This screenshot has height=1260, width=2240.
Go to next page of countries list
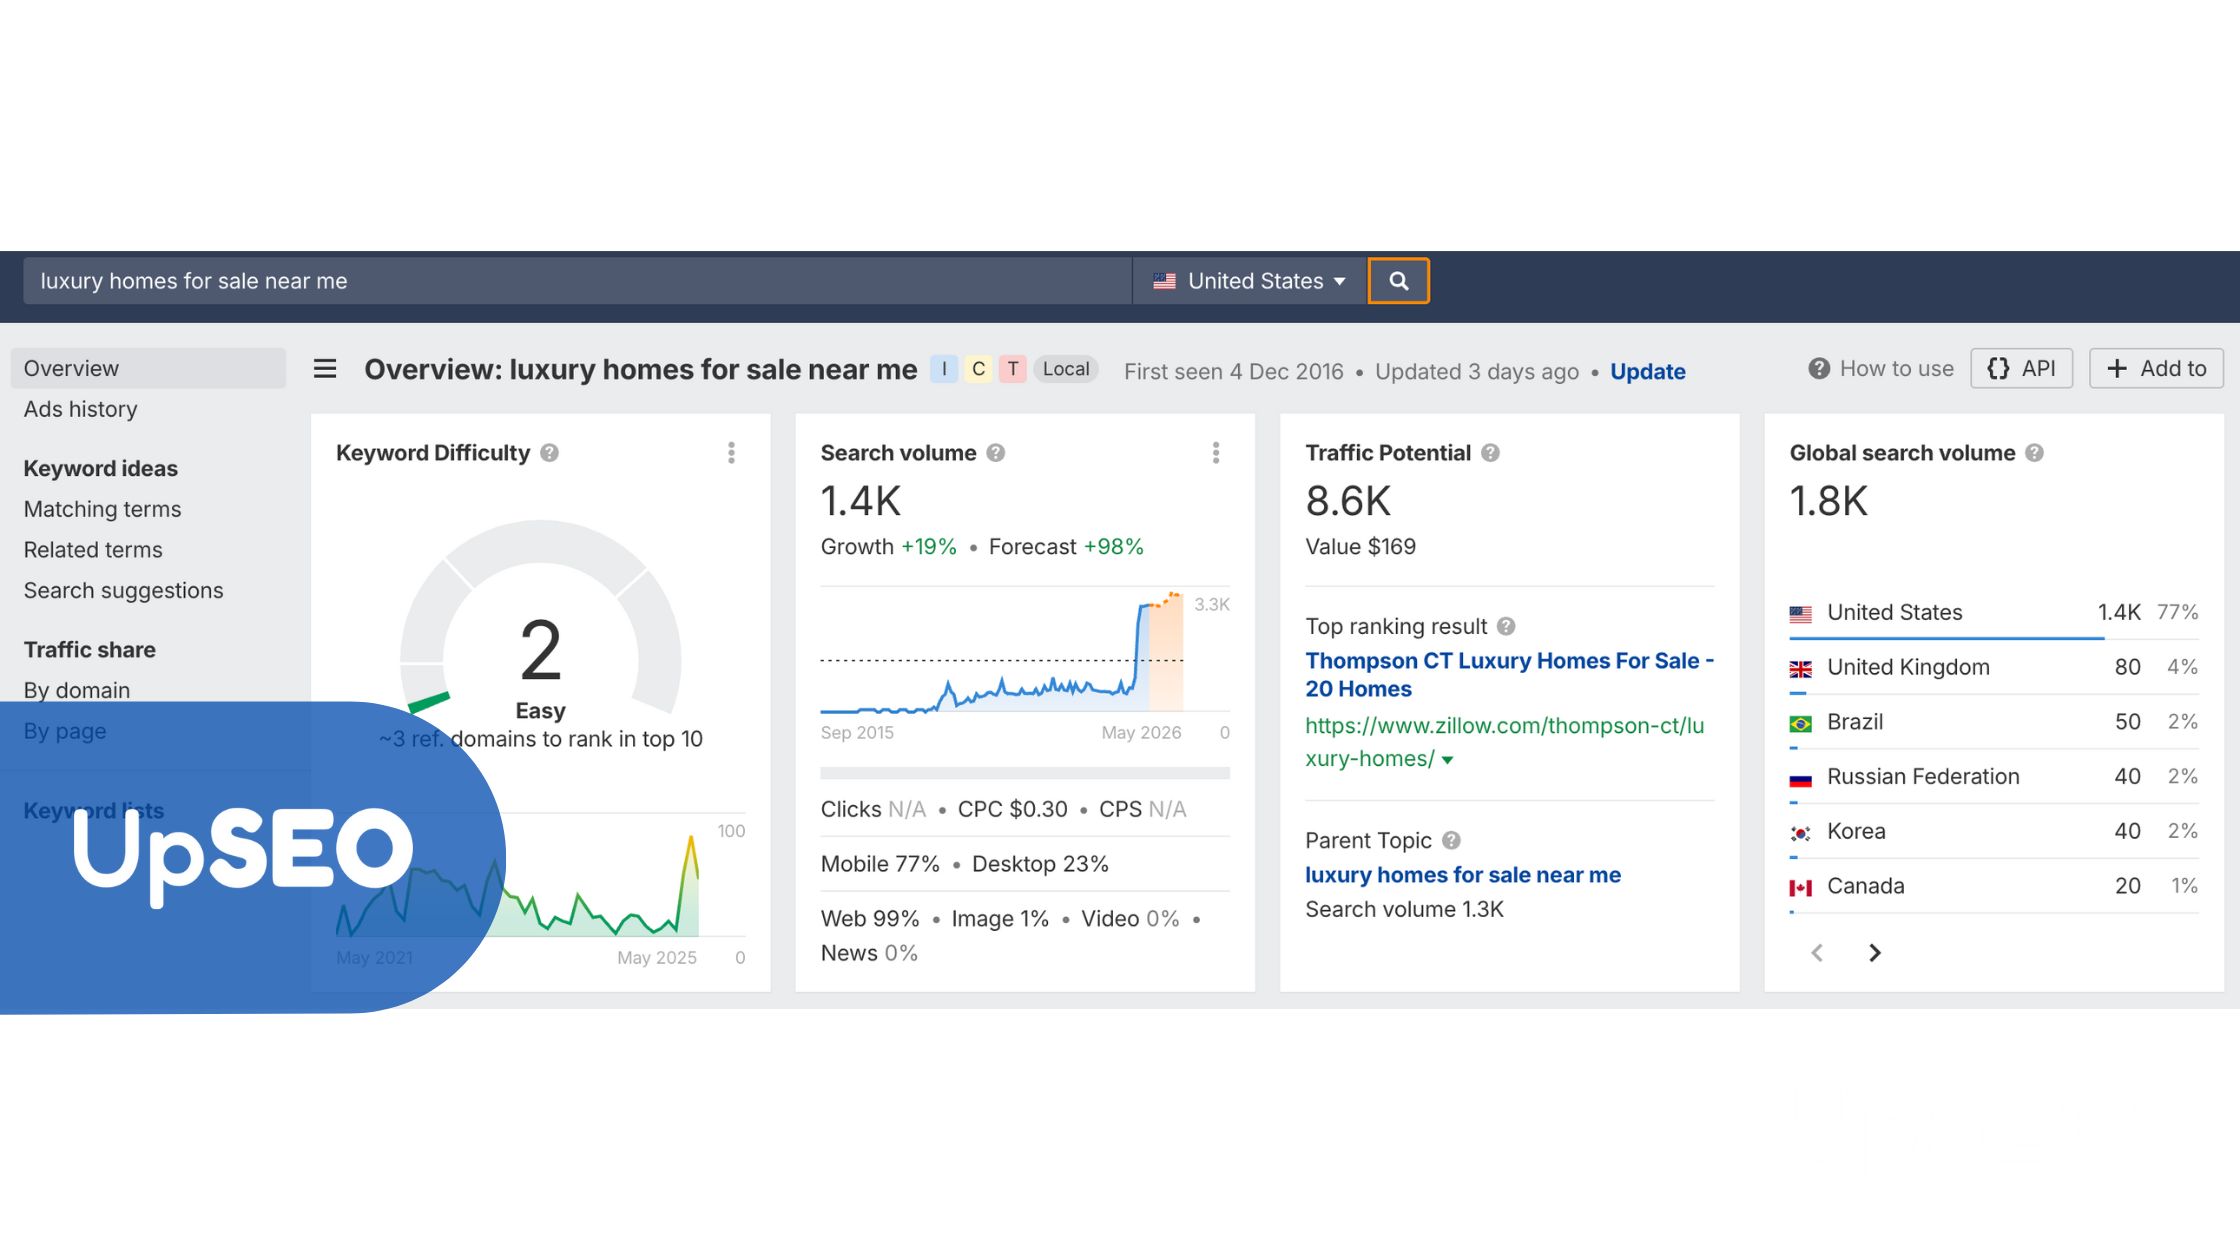[x=1875, y=953]
